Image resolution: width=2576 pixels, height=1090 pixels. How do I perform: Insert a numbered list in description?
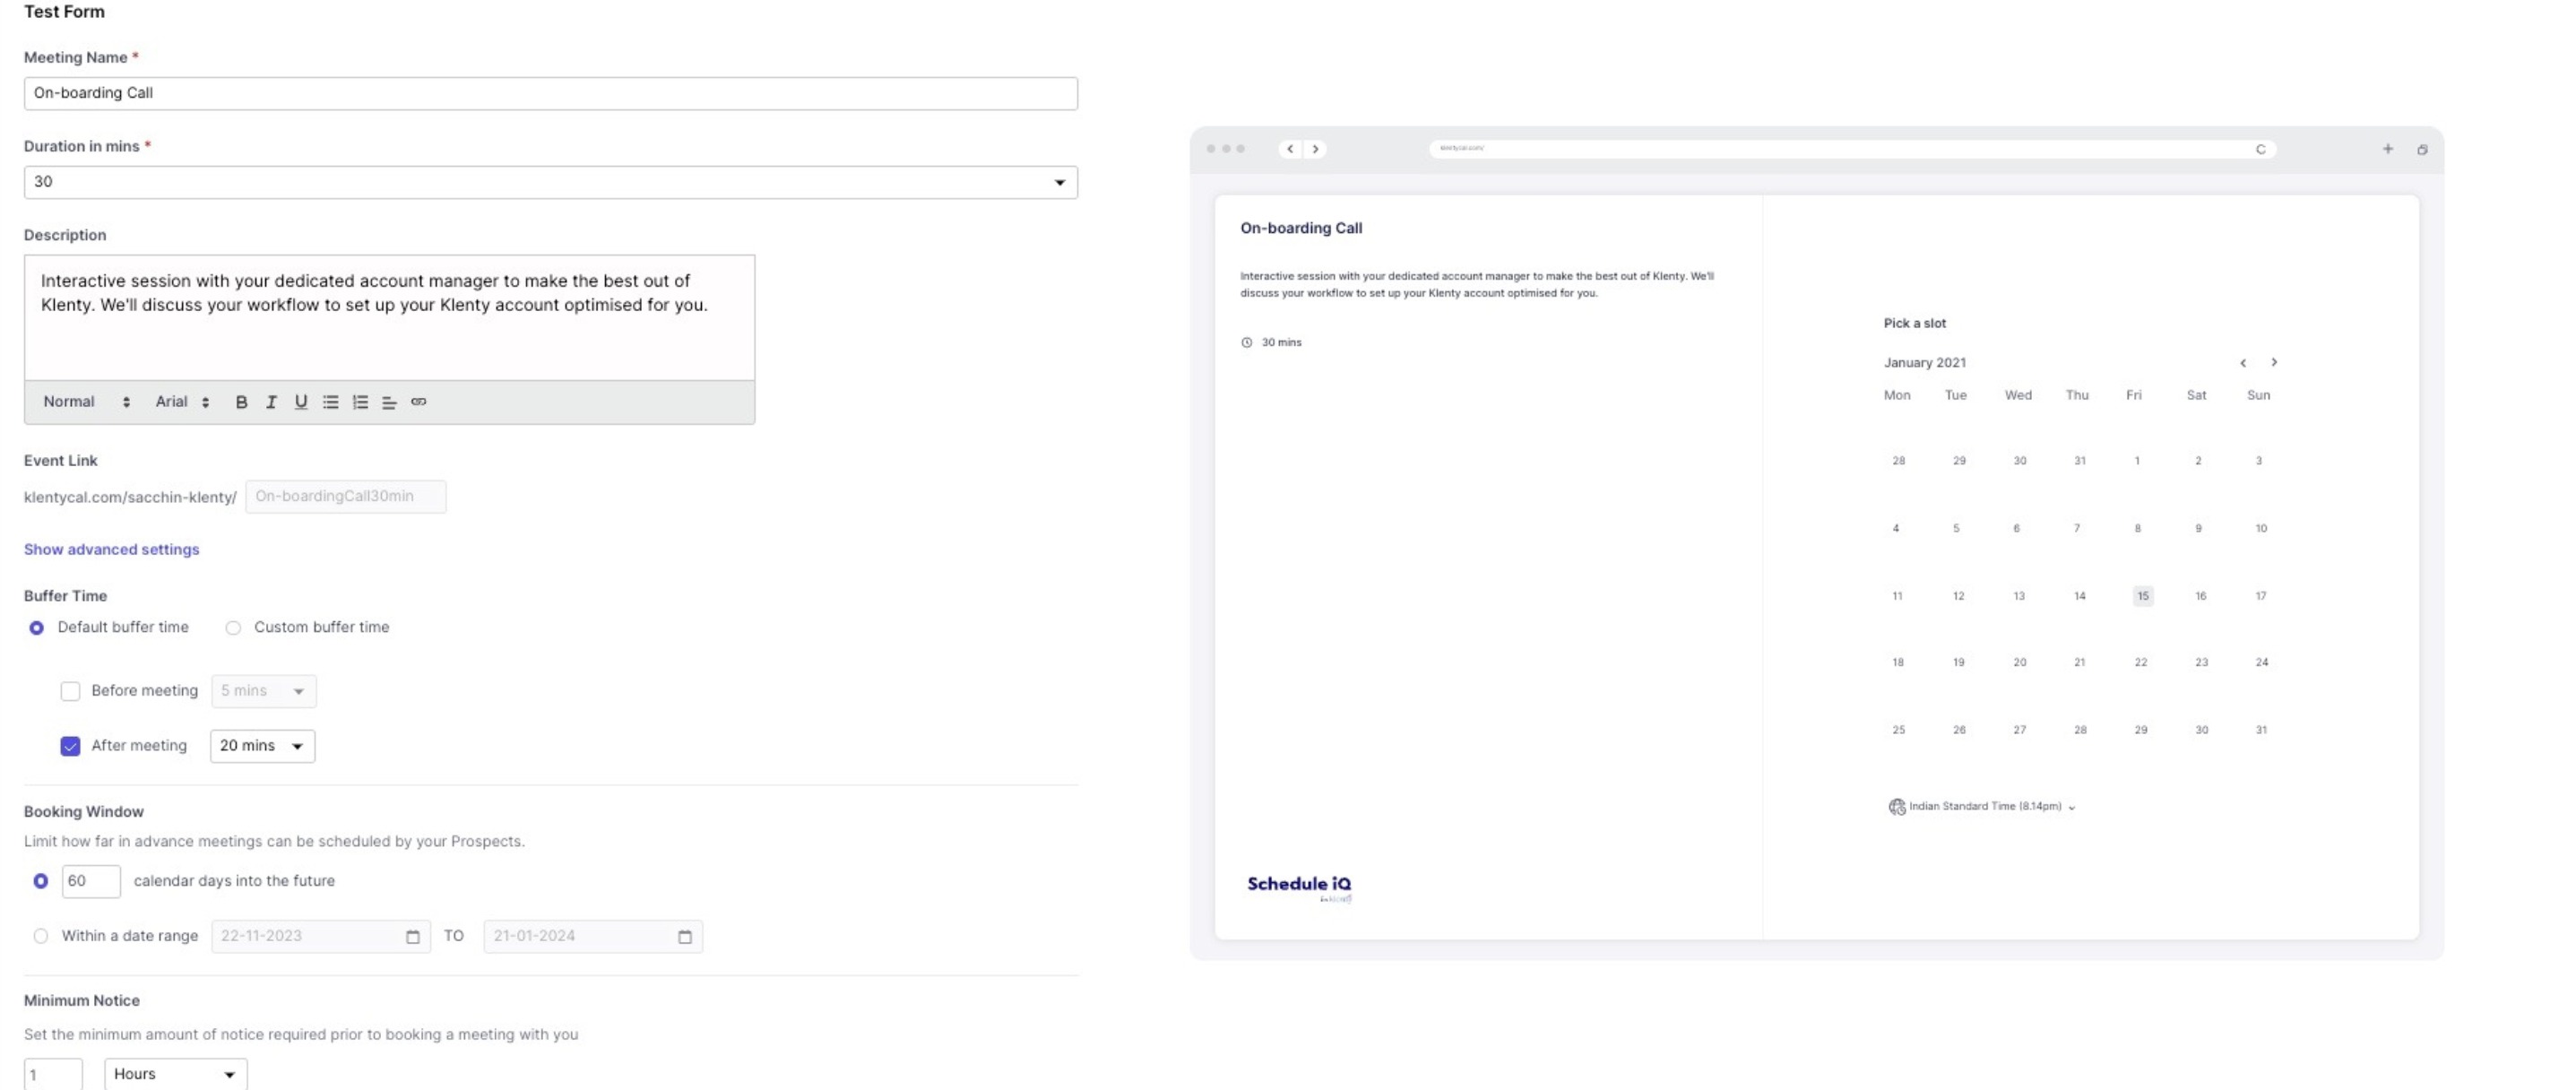click(360, 402)
